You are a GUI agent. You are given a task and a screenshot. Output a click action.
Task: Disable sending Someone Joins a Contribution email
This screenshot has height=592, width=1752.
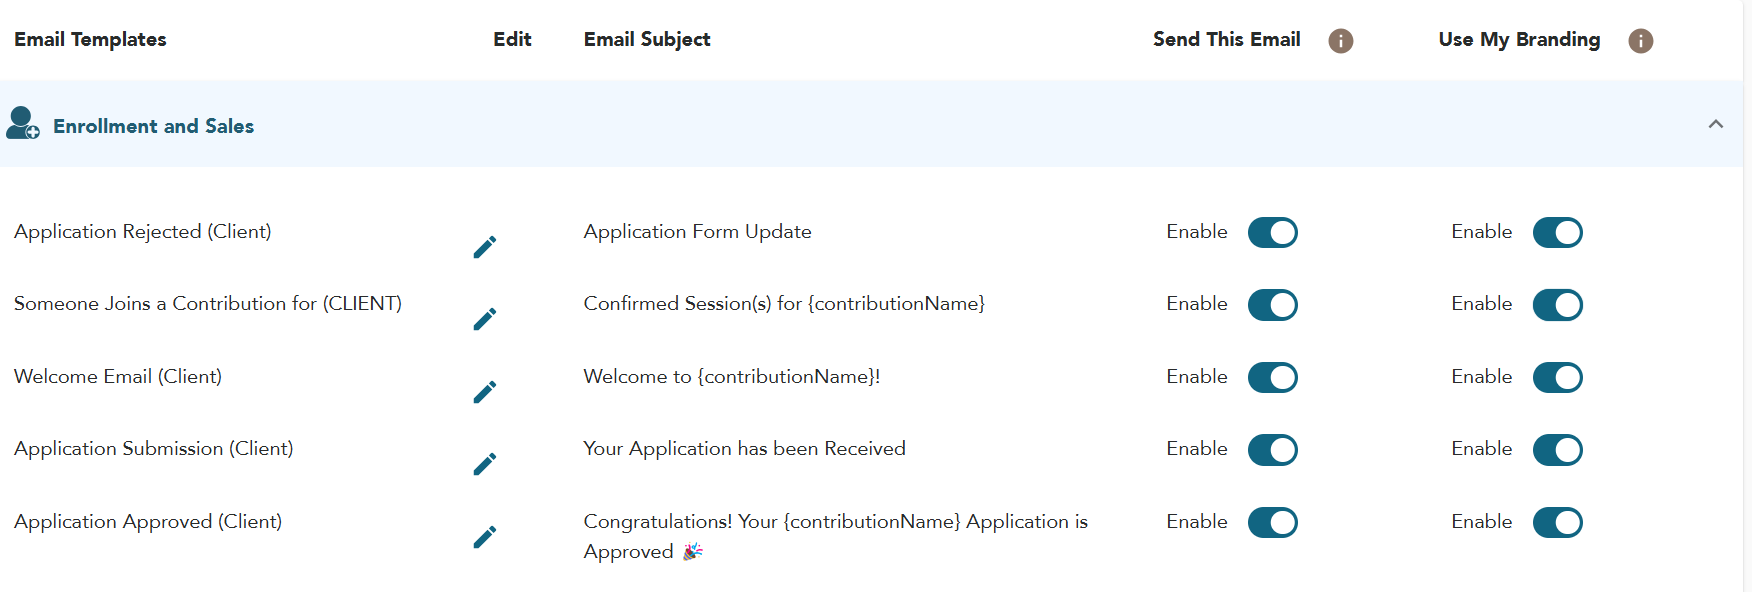click(1272, 305)
